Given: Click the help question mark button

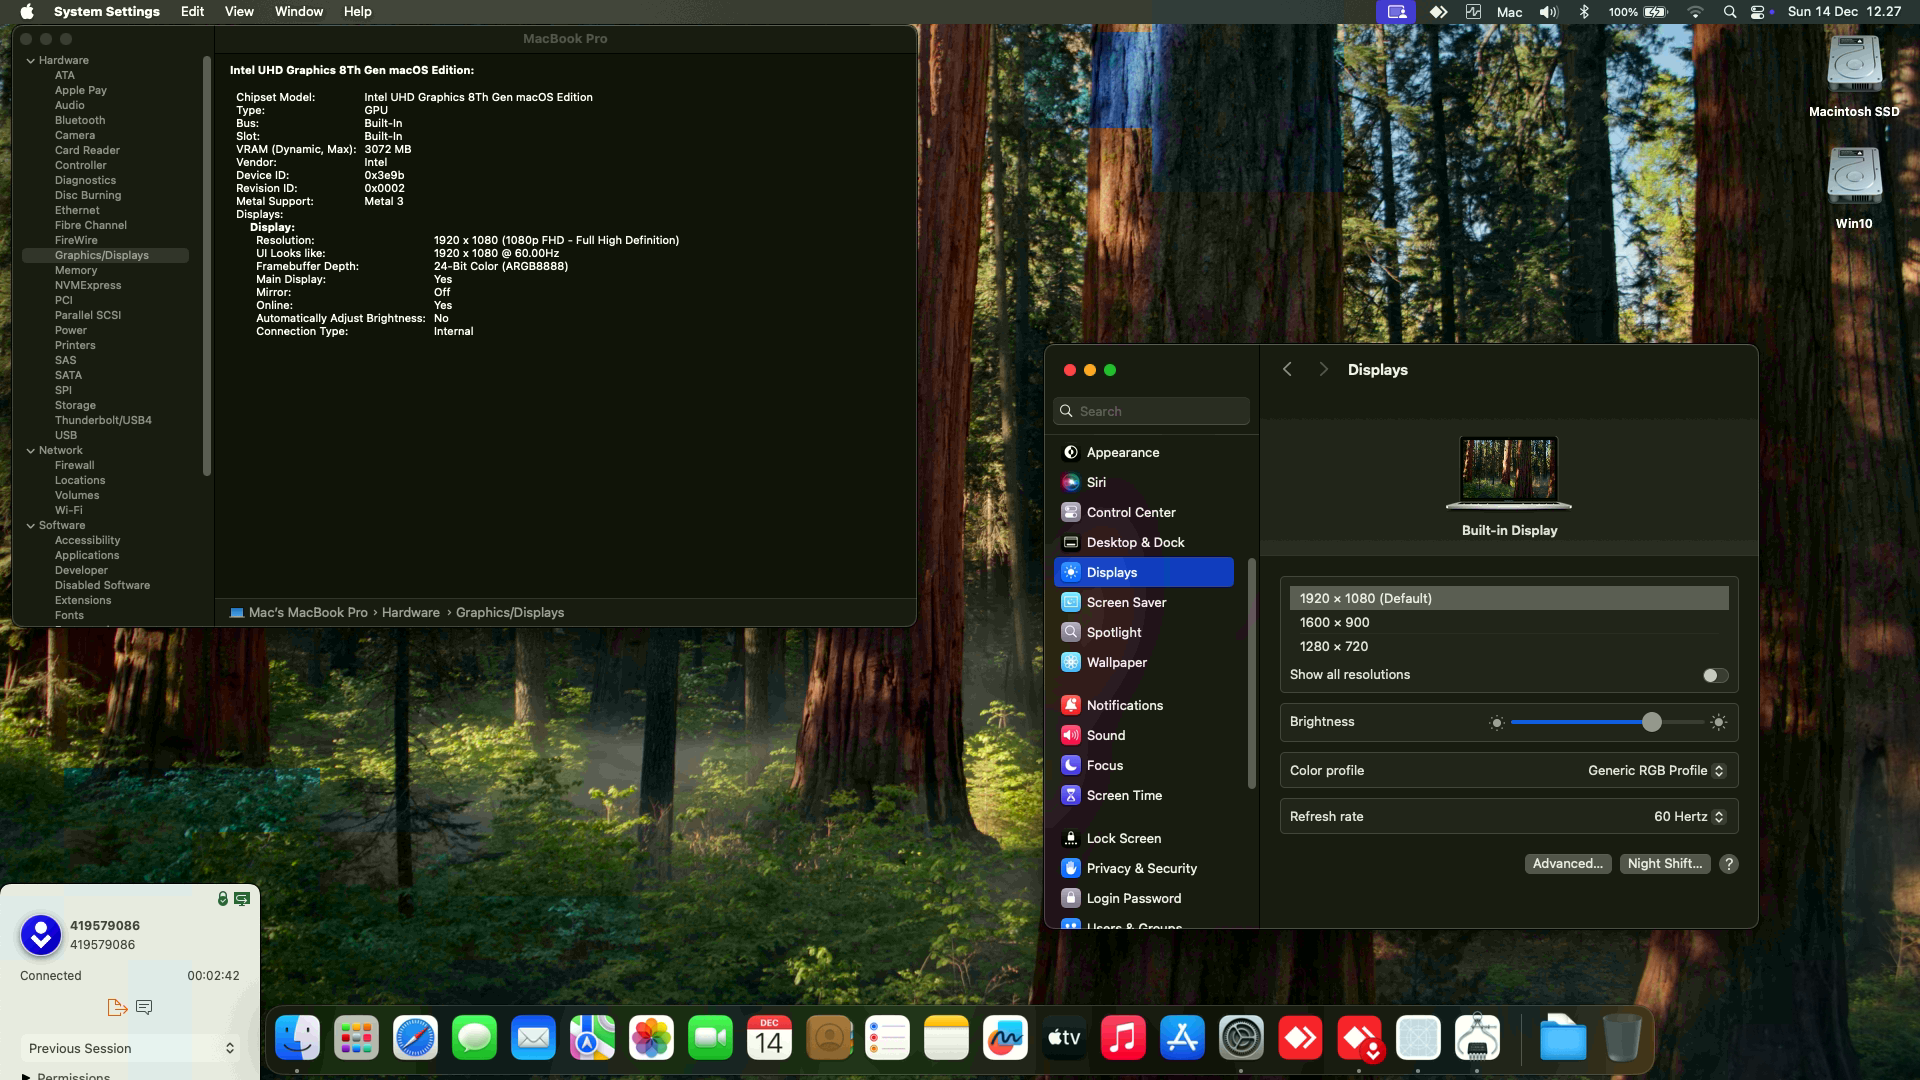Looking at the screenshot, I should [x=1728, y=864].
